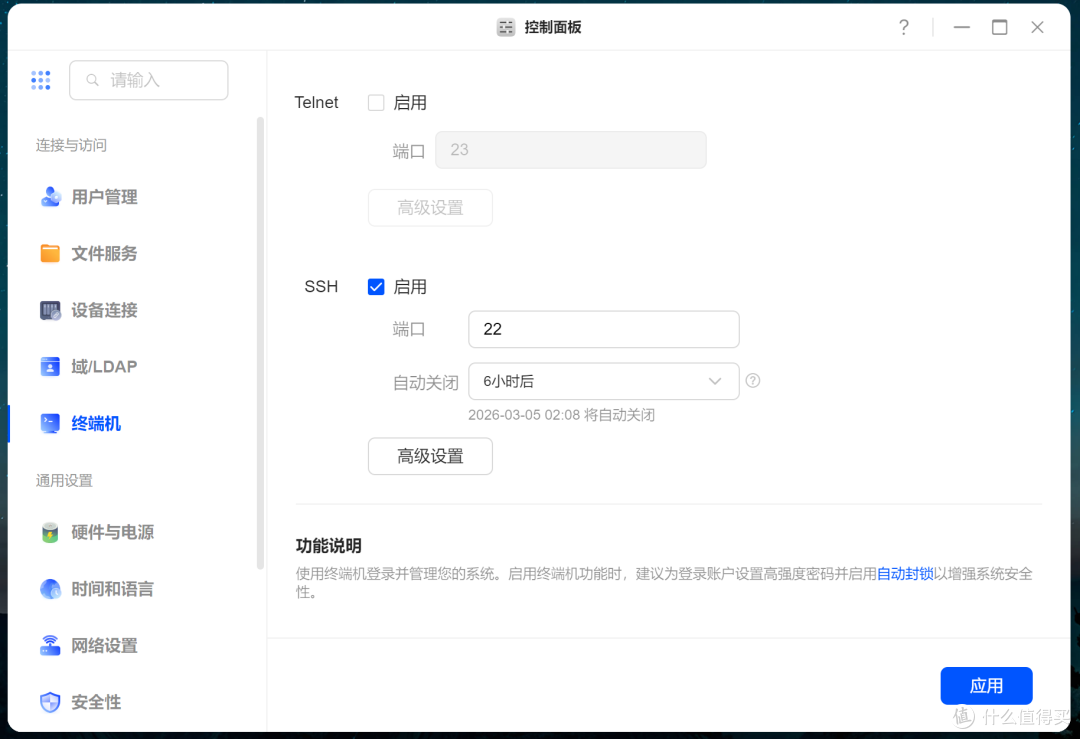Go to 文件服务 settings
Image resolution: width=1080 pixels, height=739 pixels.
click(x=104, y=253)
